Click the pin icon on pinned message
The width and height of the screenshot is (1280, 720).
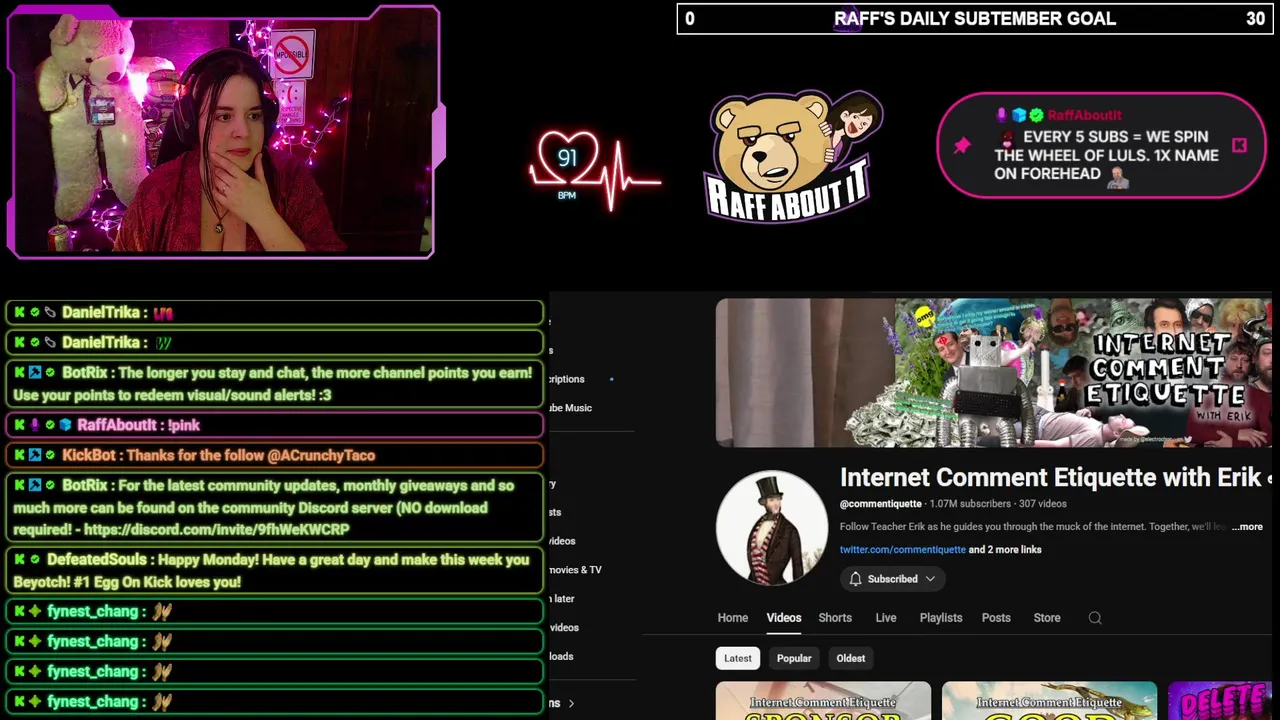[962, 146]
